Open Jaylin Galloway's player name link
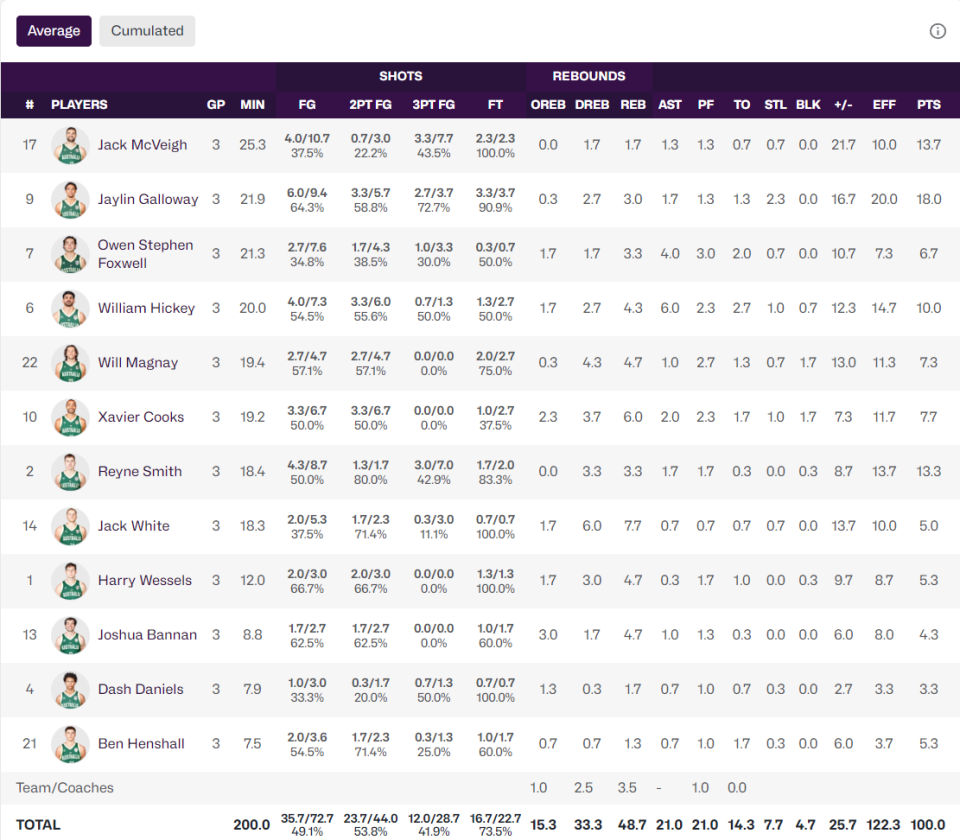Image resolution: width=960 pixels, height=840 pixels. 148,200
